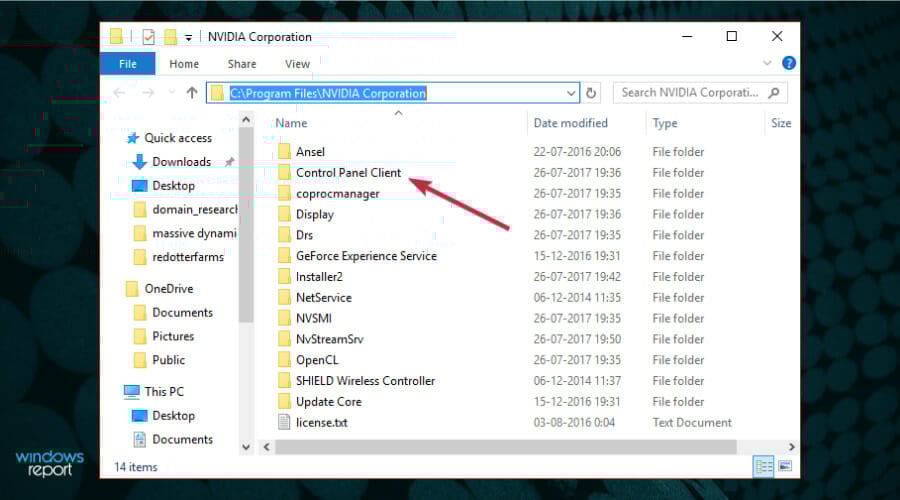Refresh the NVIDIA Corporation folder
The height and width of the screenshot is (500, 900).
tap(591, 93)
